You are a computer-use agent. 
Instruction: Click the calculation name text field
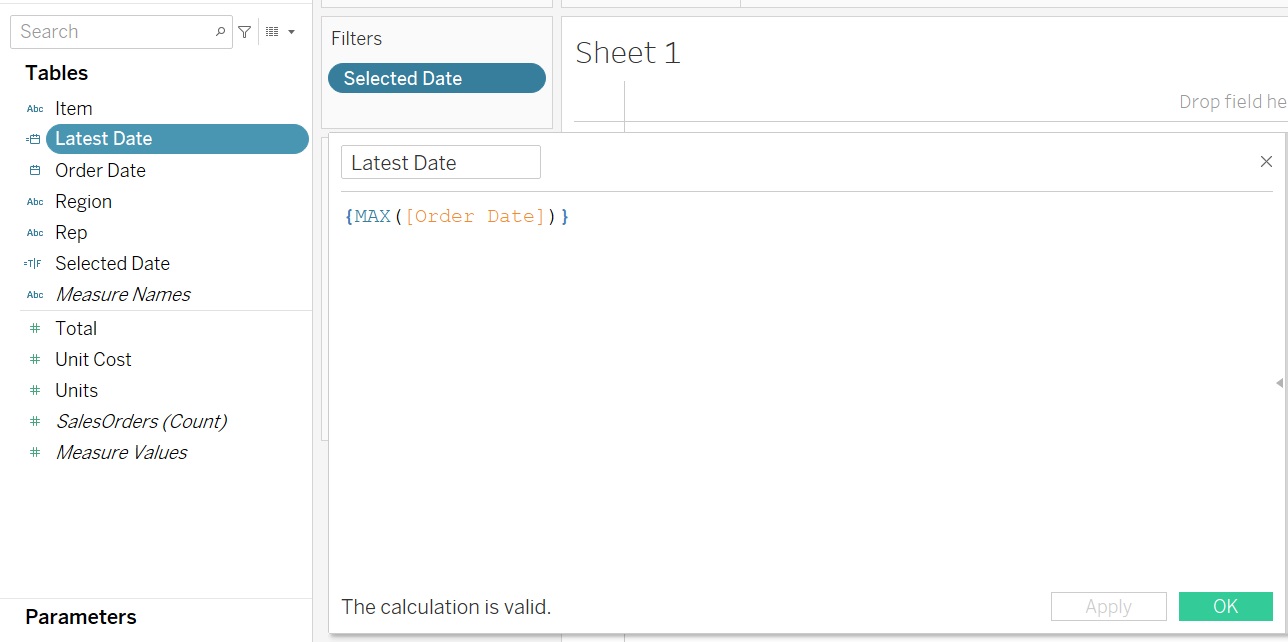coord(440,162)
